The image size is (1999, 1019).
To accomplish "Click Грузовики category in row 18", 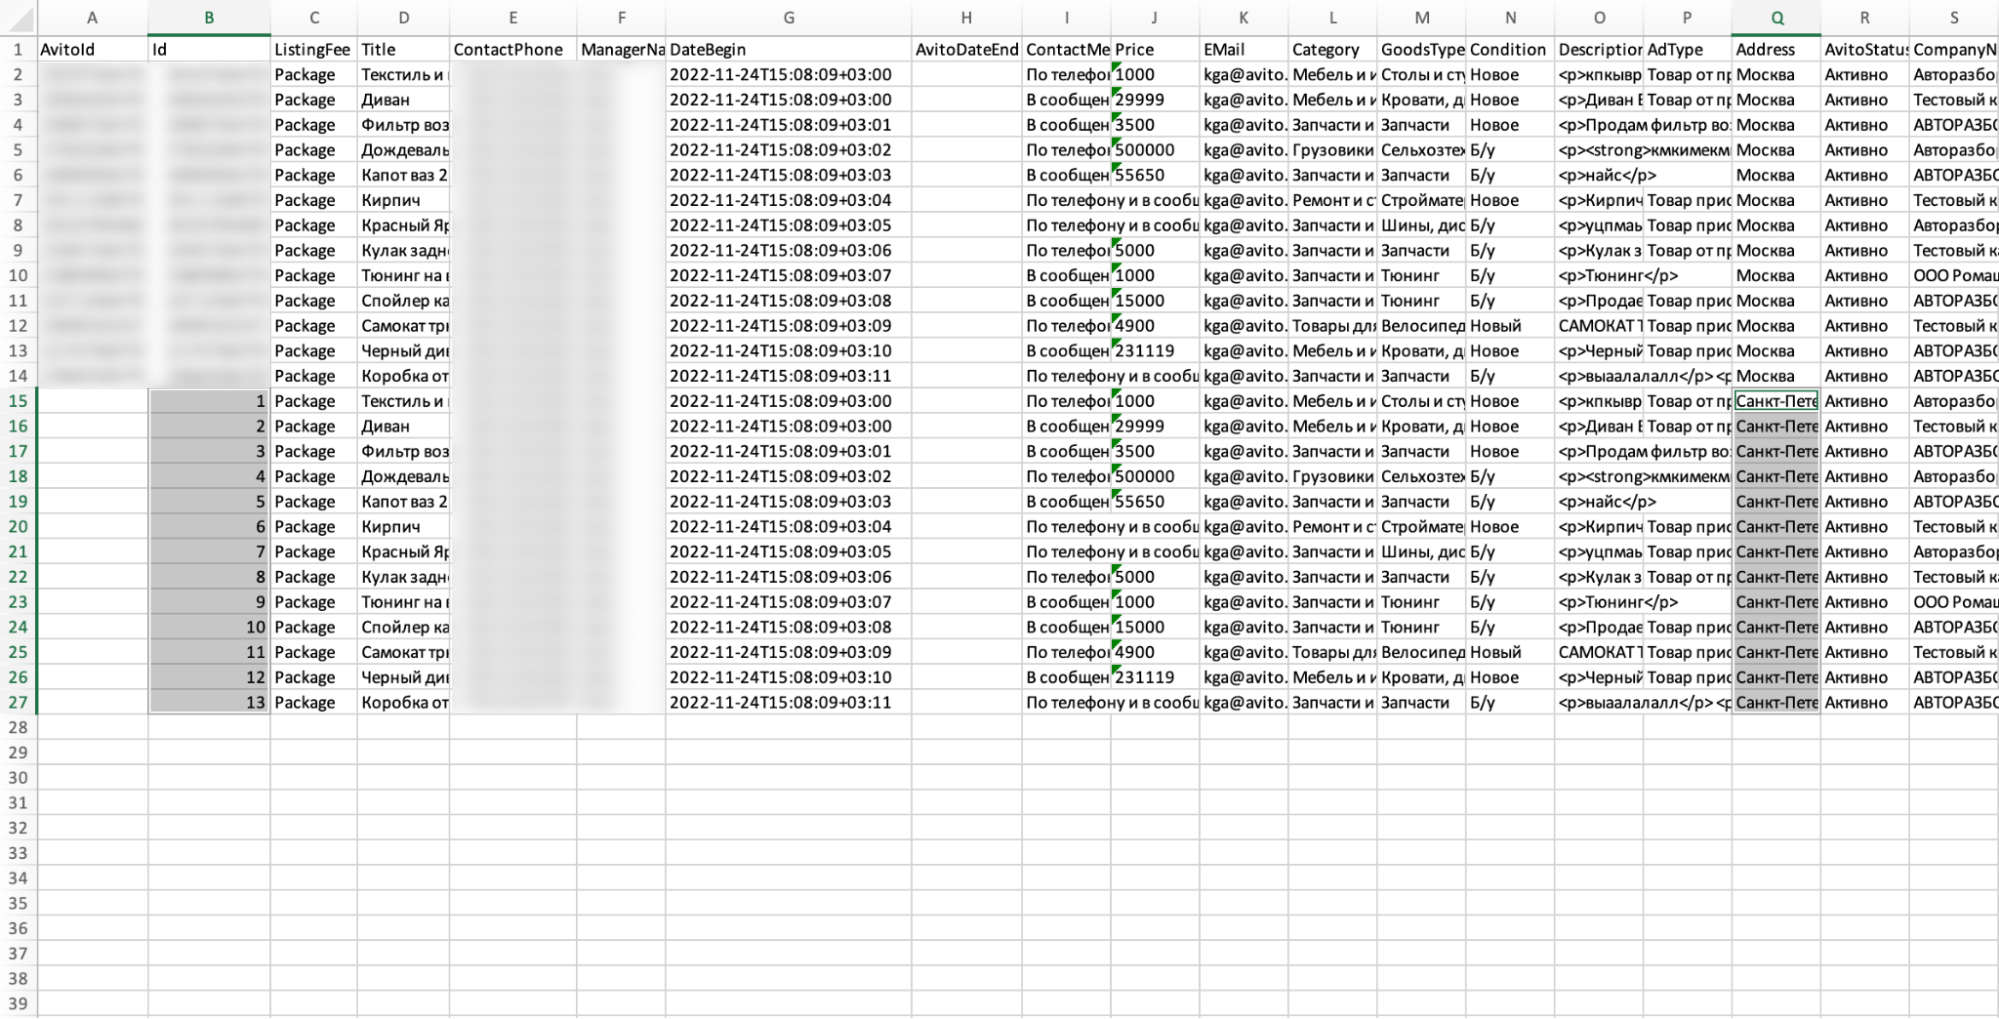I will click(1332, 477).
